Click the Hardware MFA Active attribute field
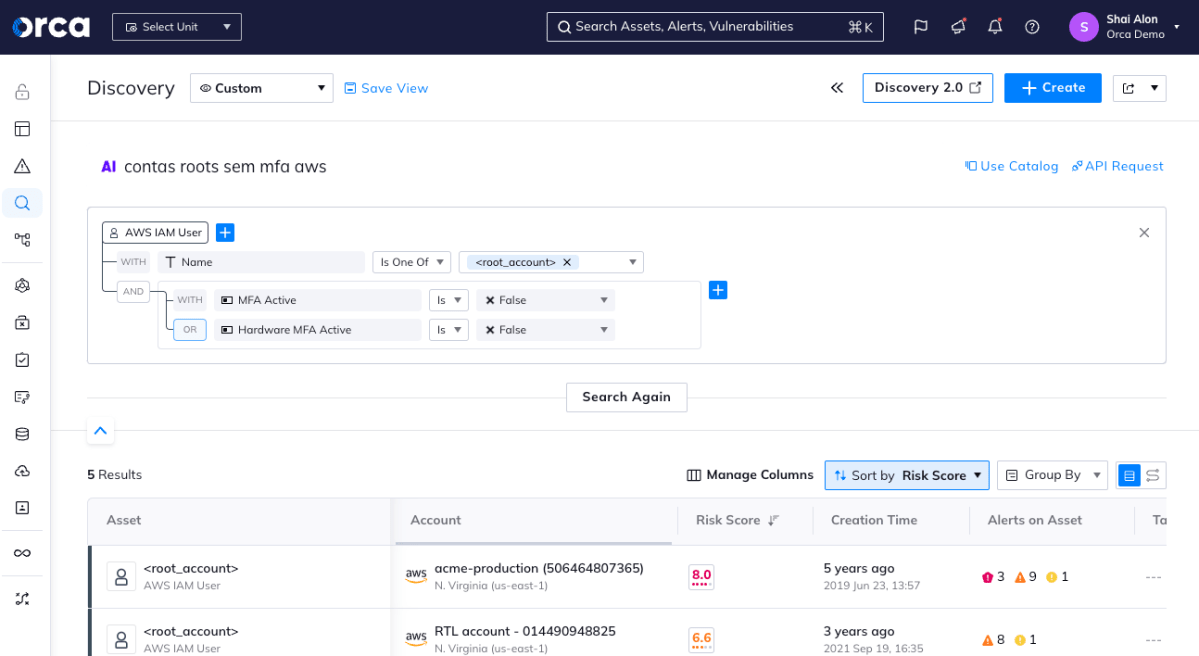1199x656 pixels. (x=317, y=330)
